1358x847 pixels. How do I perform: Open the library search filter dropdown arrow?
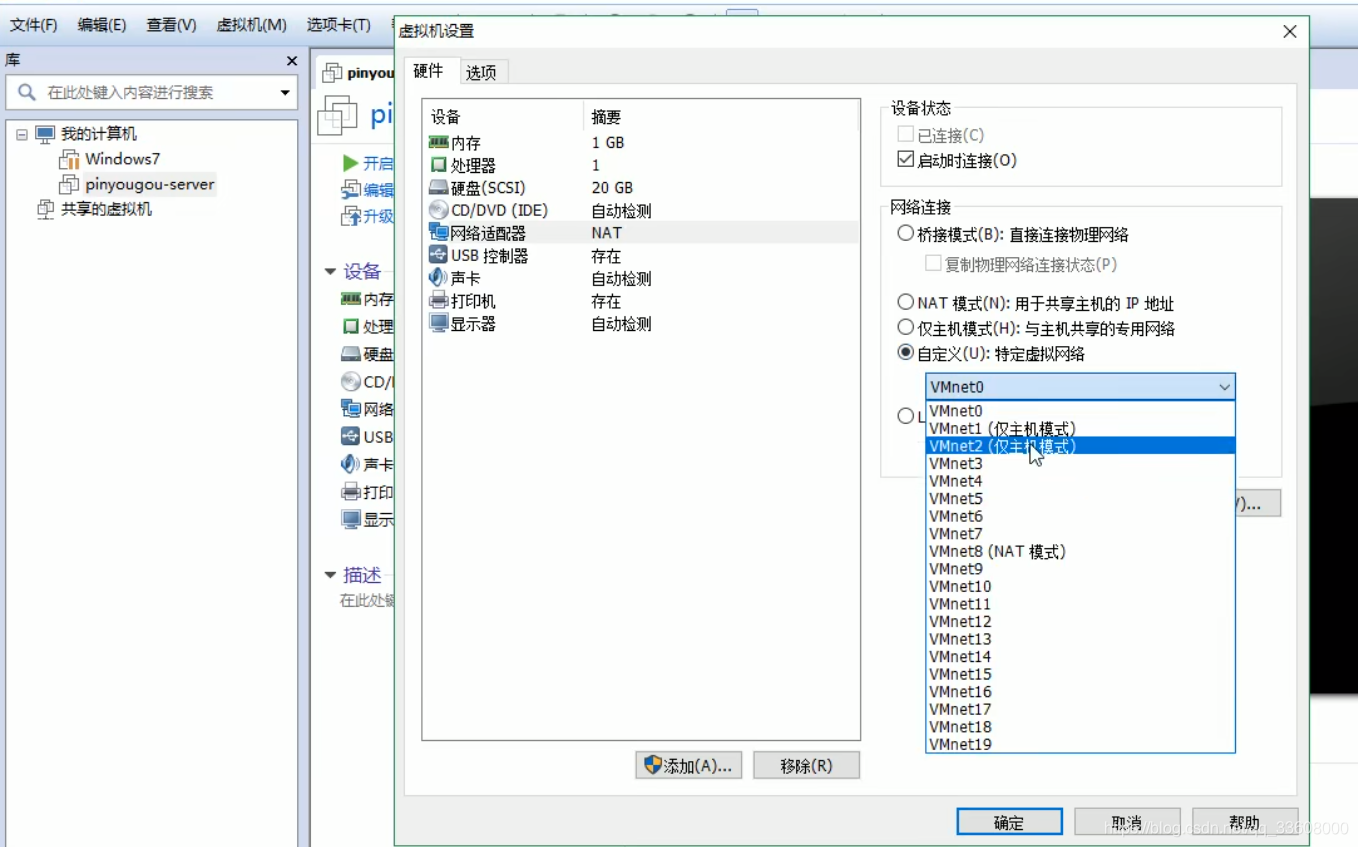click(285, 93)
